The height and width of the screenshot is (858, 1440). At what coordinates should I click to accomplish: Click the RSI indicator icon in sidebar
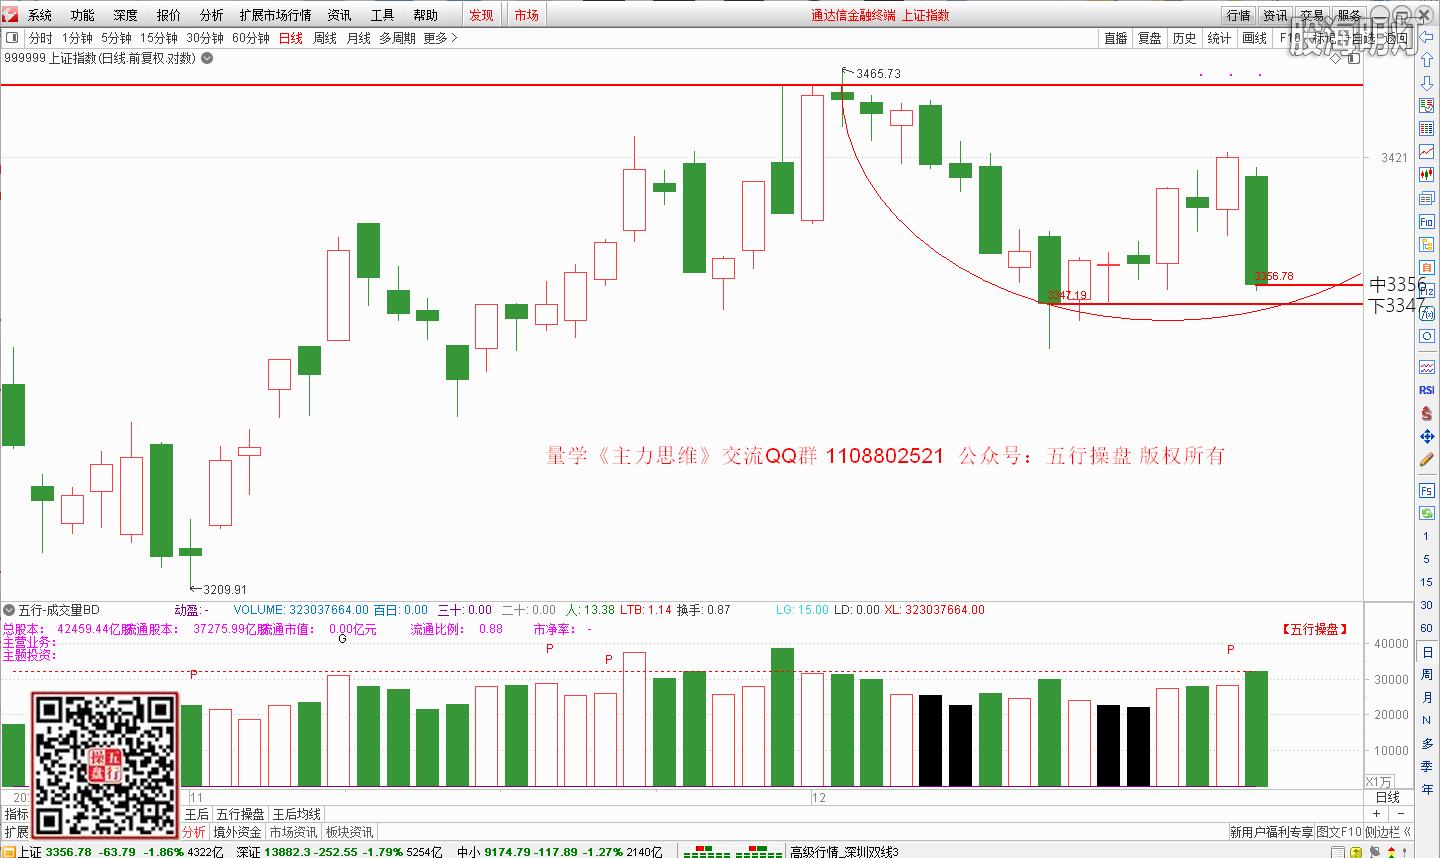tap(1427, 390)
